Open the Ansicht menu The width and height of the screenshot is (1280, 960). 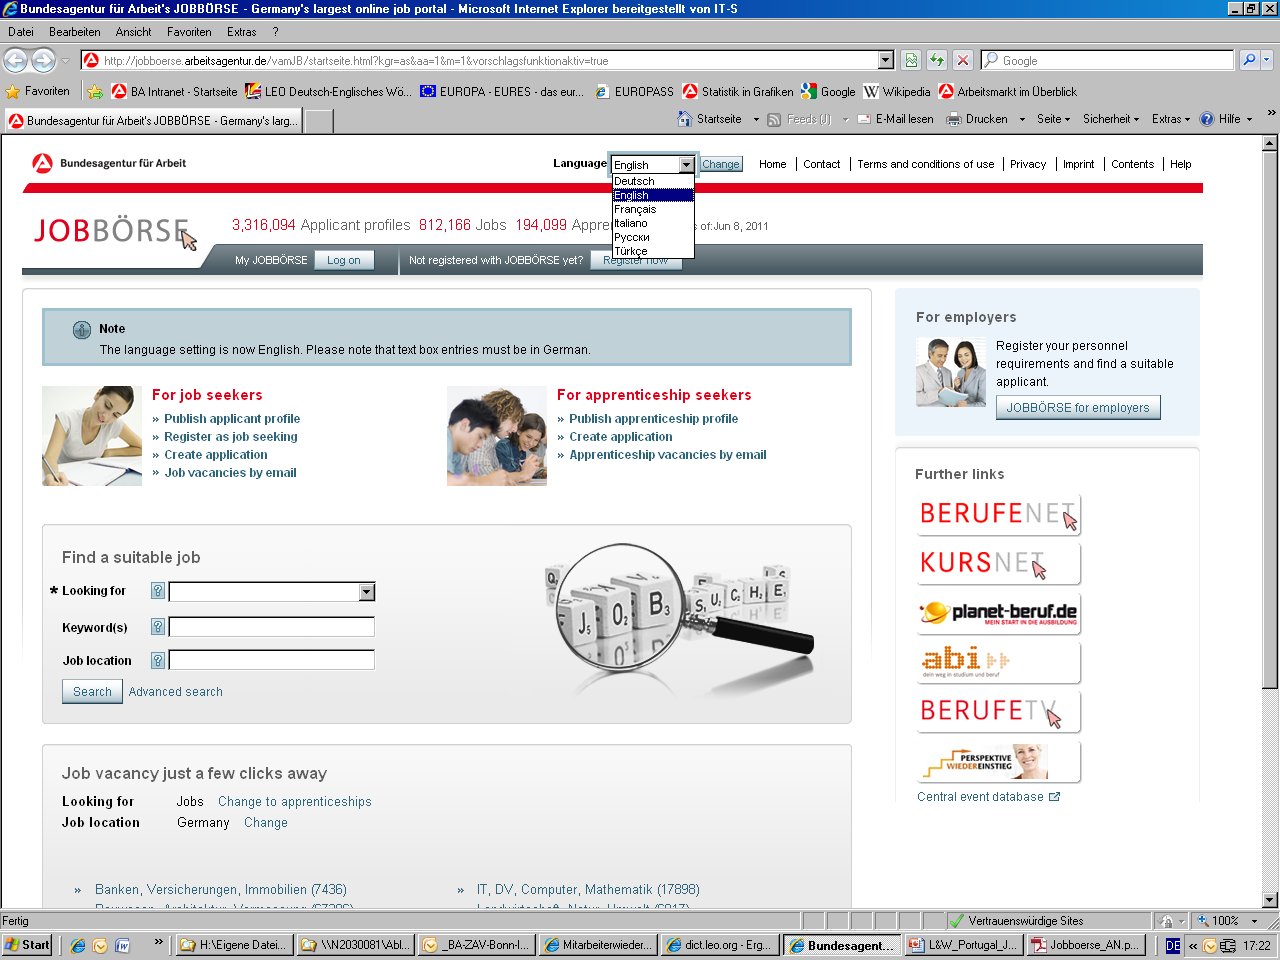click(x=133, y=32)
